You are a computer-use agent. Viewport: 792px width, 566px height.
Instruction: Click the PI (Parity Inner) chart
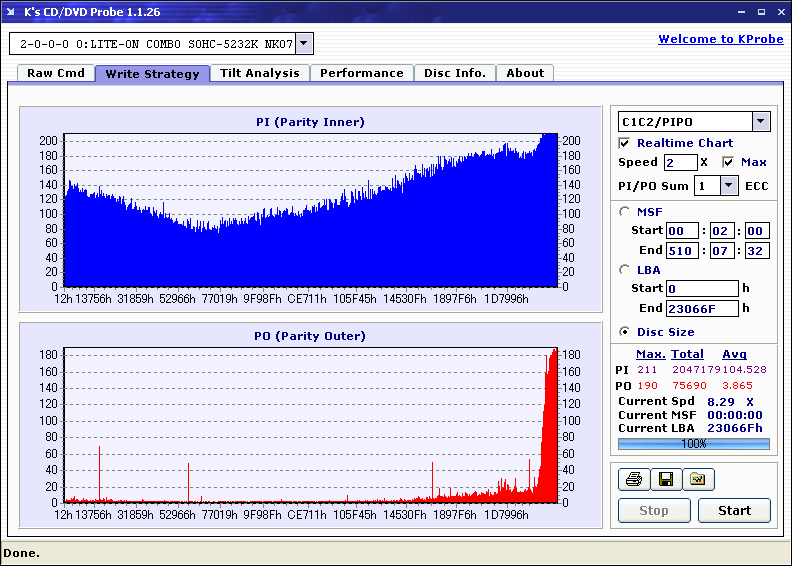311,210
